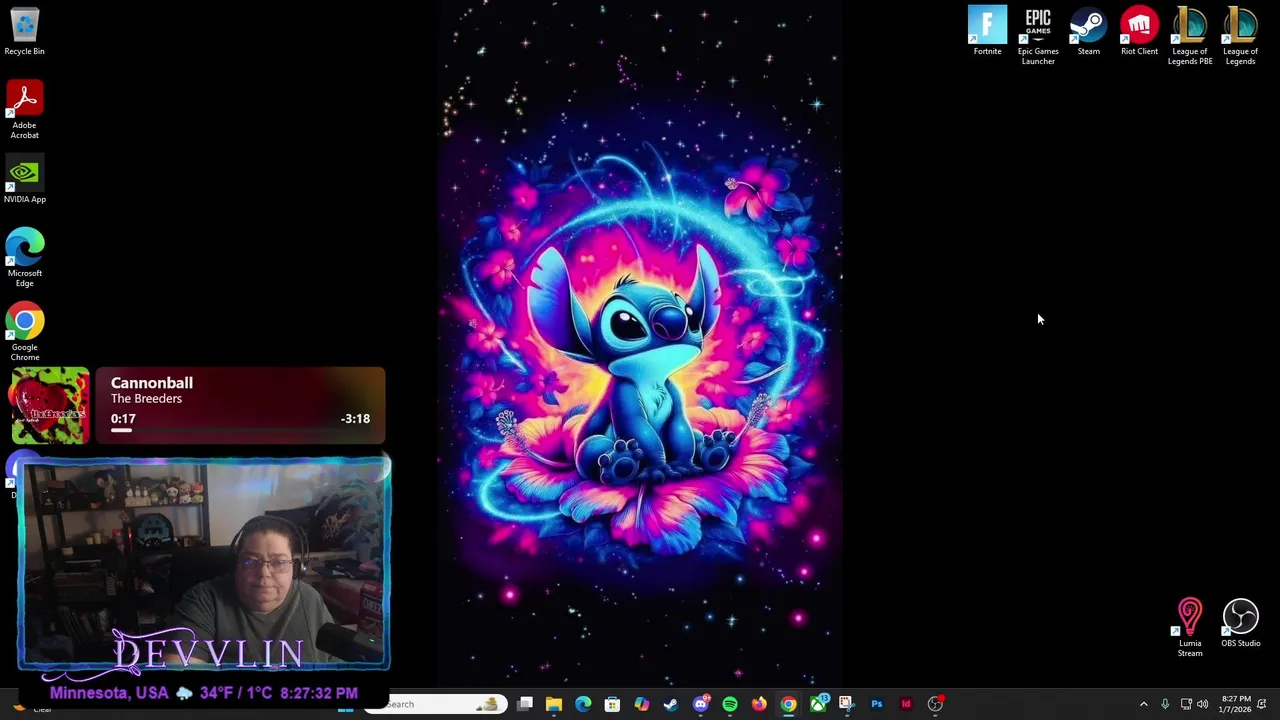Open the volume speaker tray icon
The image size is (1280, 720).
click(x=1203, y=704)
